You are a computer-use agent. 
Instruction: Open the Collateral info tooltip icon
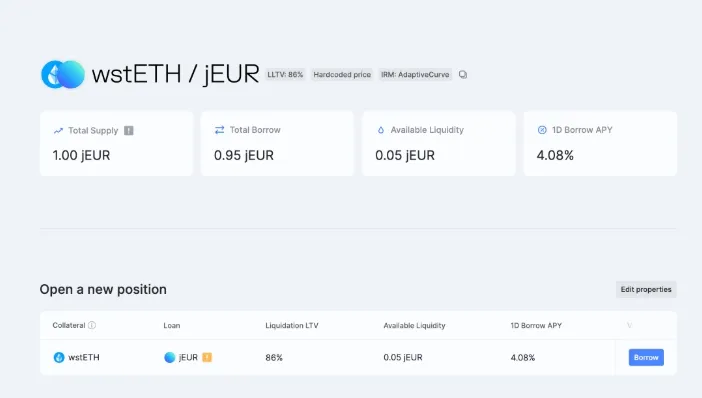92,325
